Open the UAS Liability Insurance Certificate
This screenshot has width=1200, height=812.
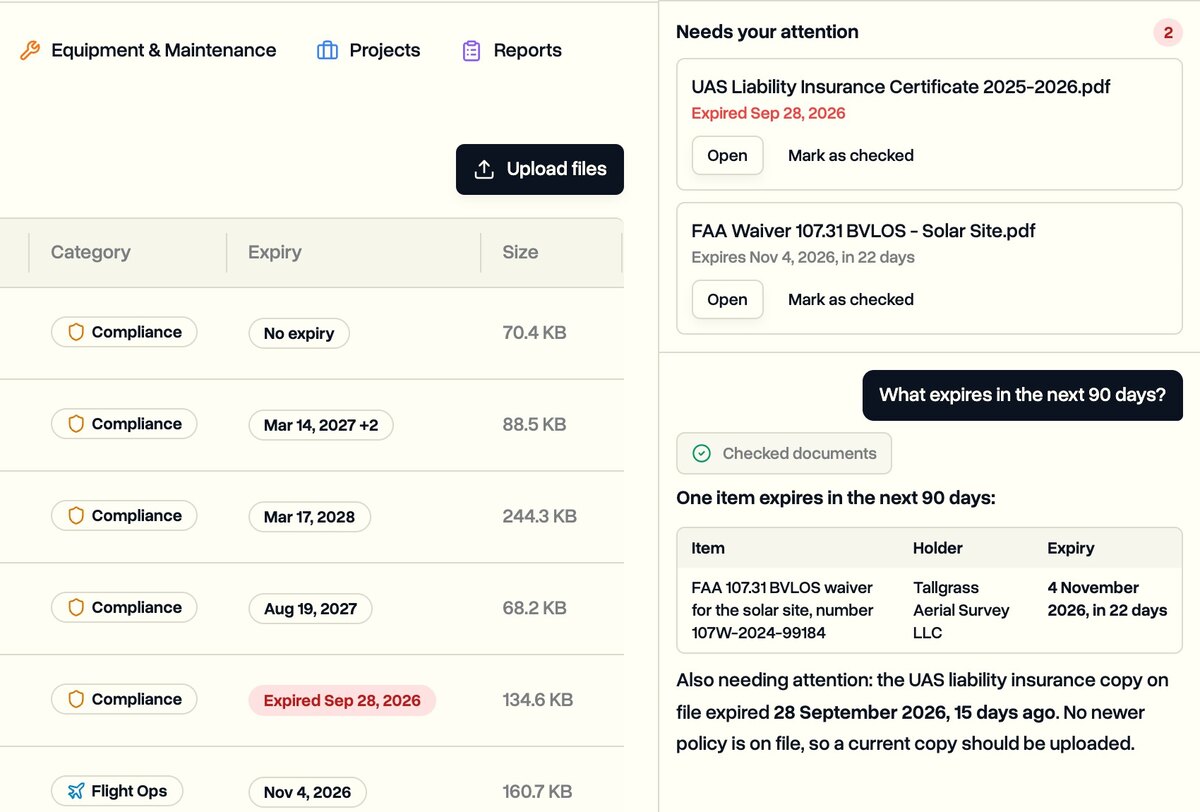click(727, 155)
